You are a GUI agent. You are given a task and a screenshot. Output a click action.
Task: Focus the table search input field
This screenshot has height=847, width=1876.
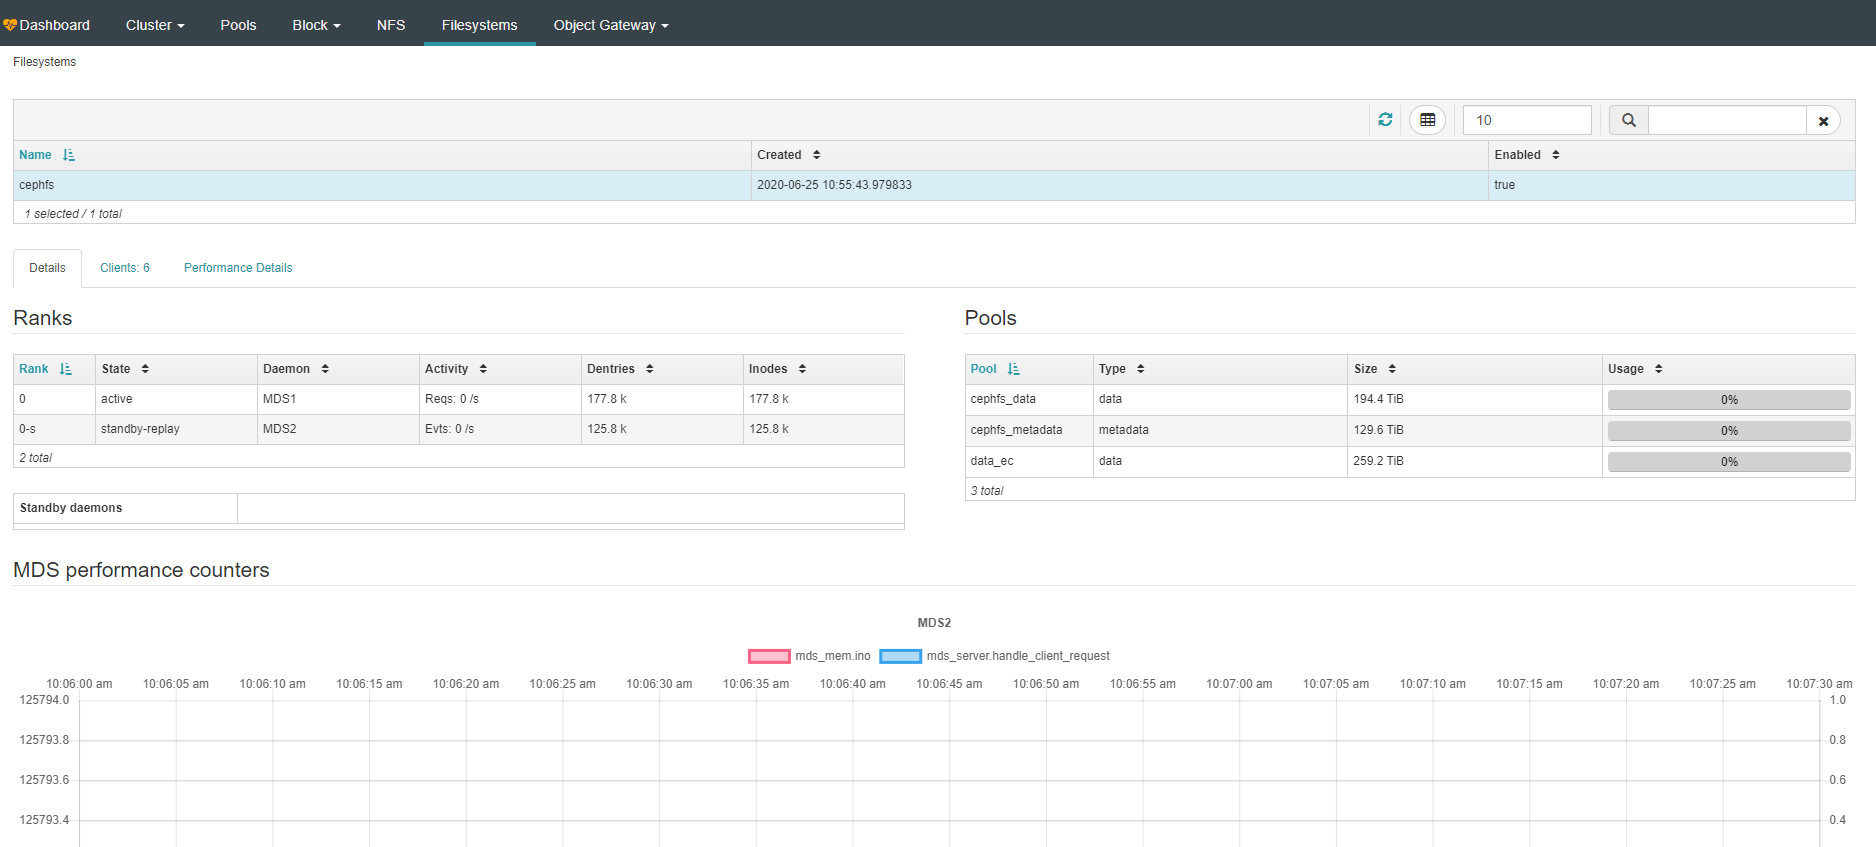click(1727, 120)
